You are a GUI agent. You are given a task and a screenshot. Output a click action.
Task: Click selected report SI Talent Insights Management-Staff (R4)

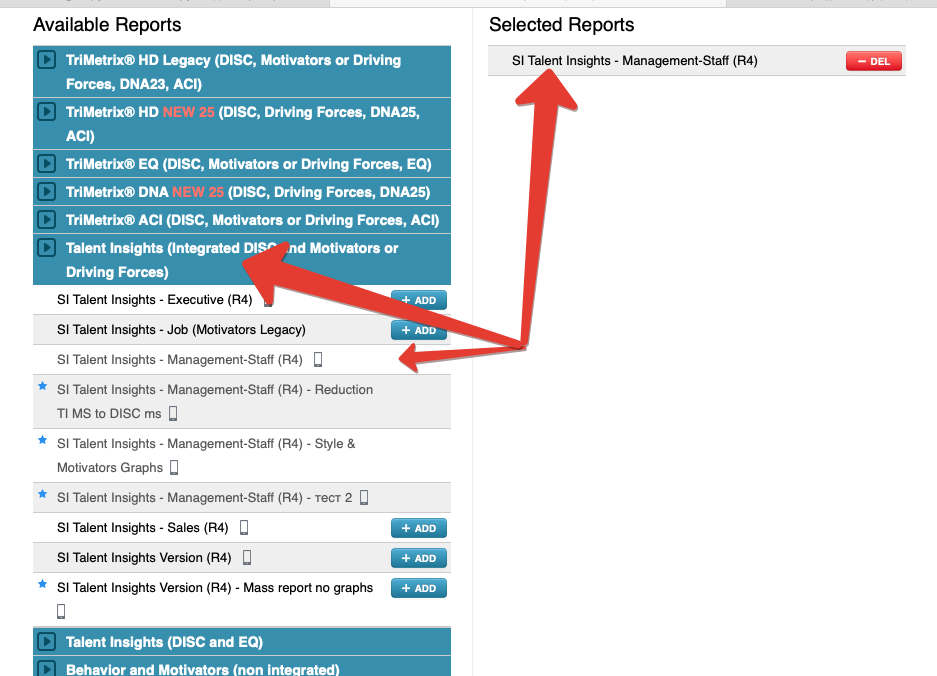(x=635, y=60)
